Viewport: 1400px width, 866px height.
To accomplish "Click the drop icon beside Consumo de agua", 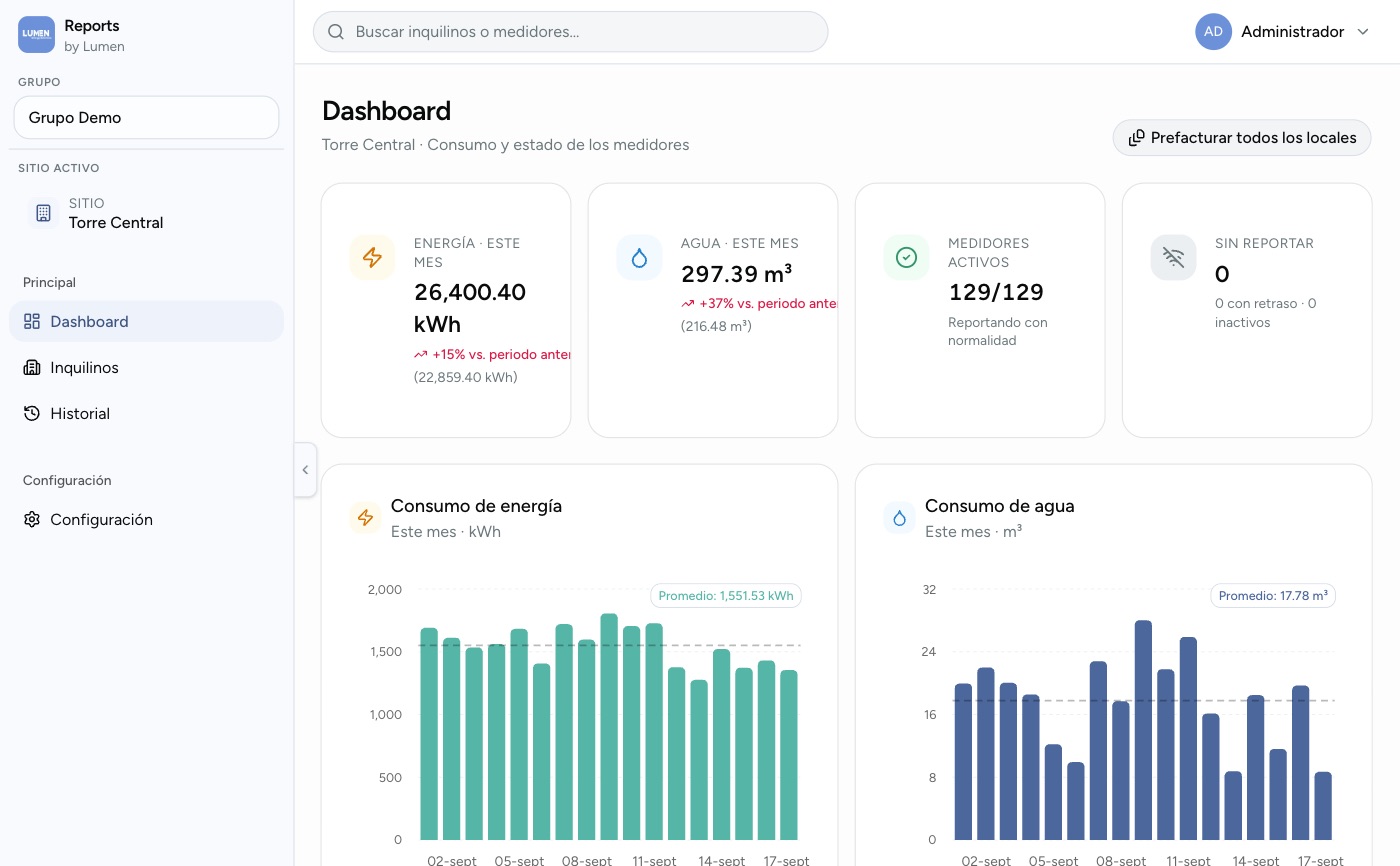I will 899,518.
